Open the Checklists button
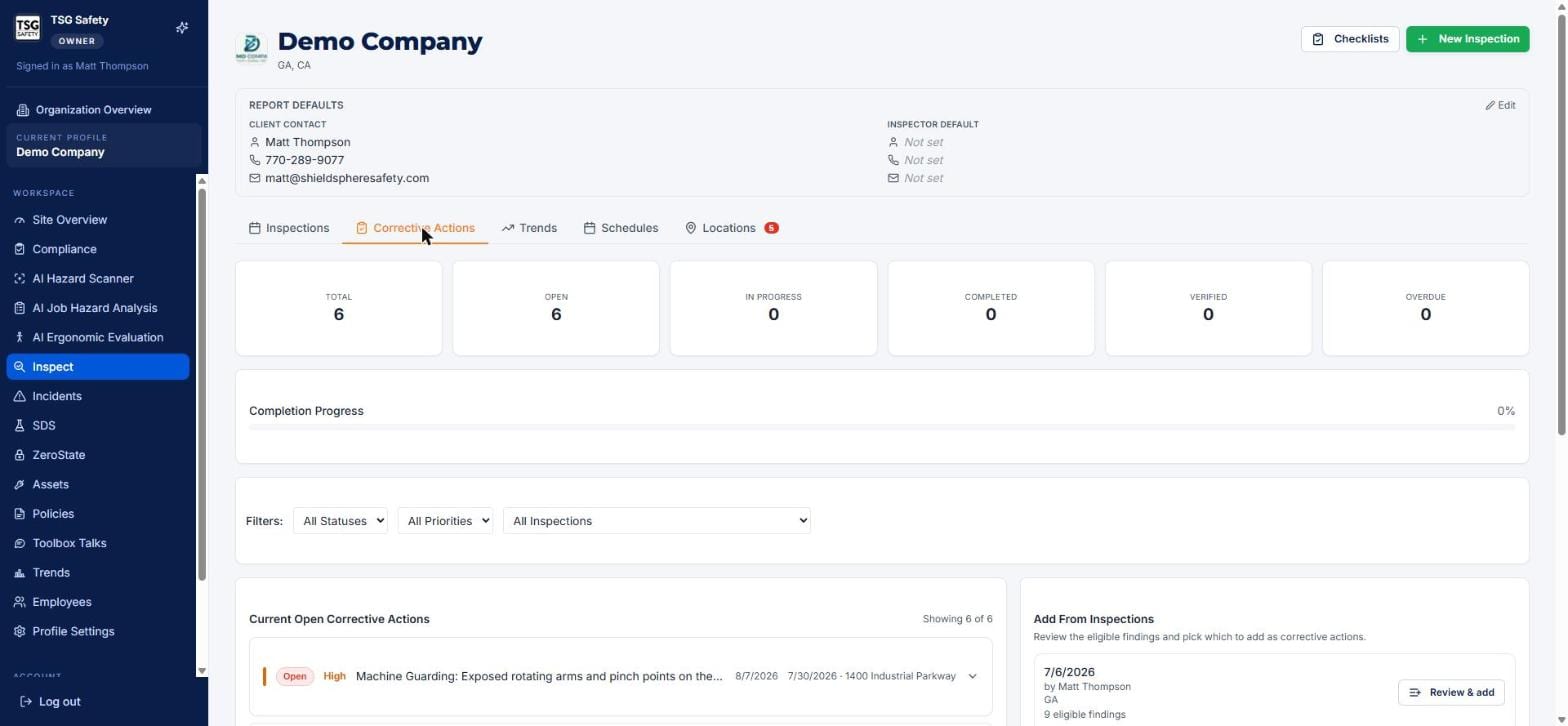 (1350, 39)
